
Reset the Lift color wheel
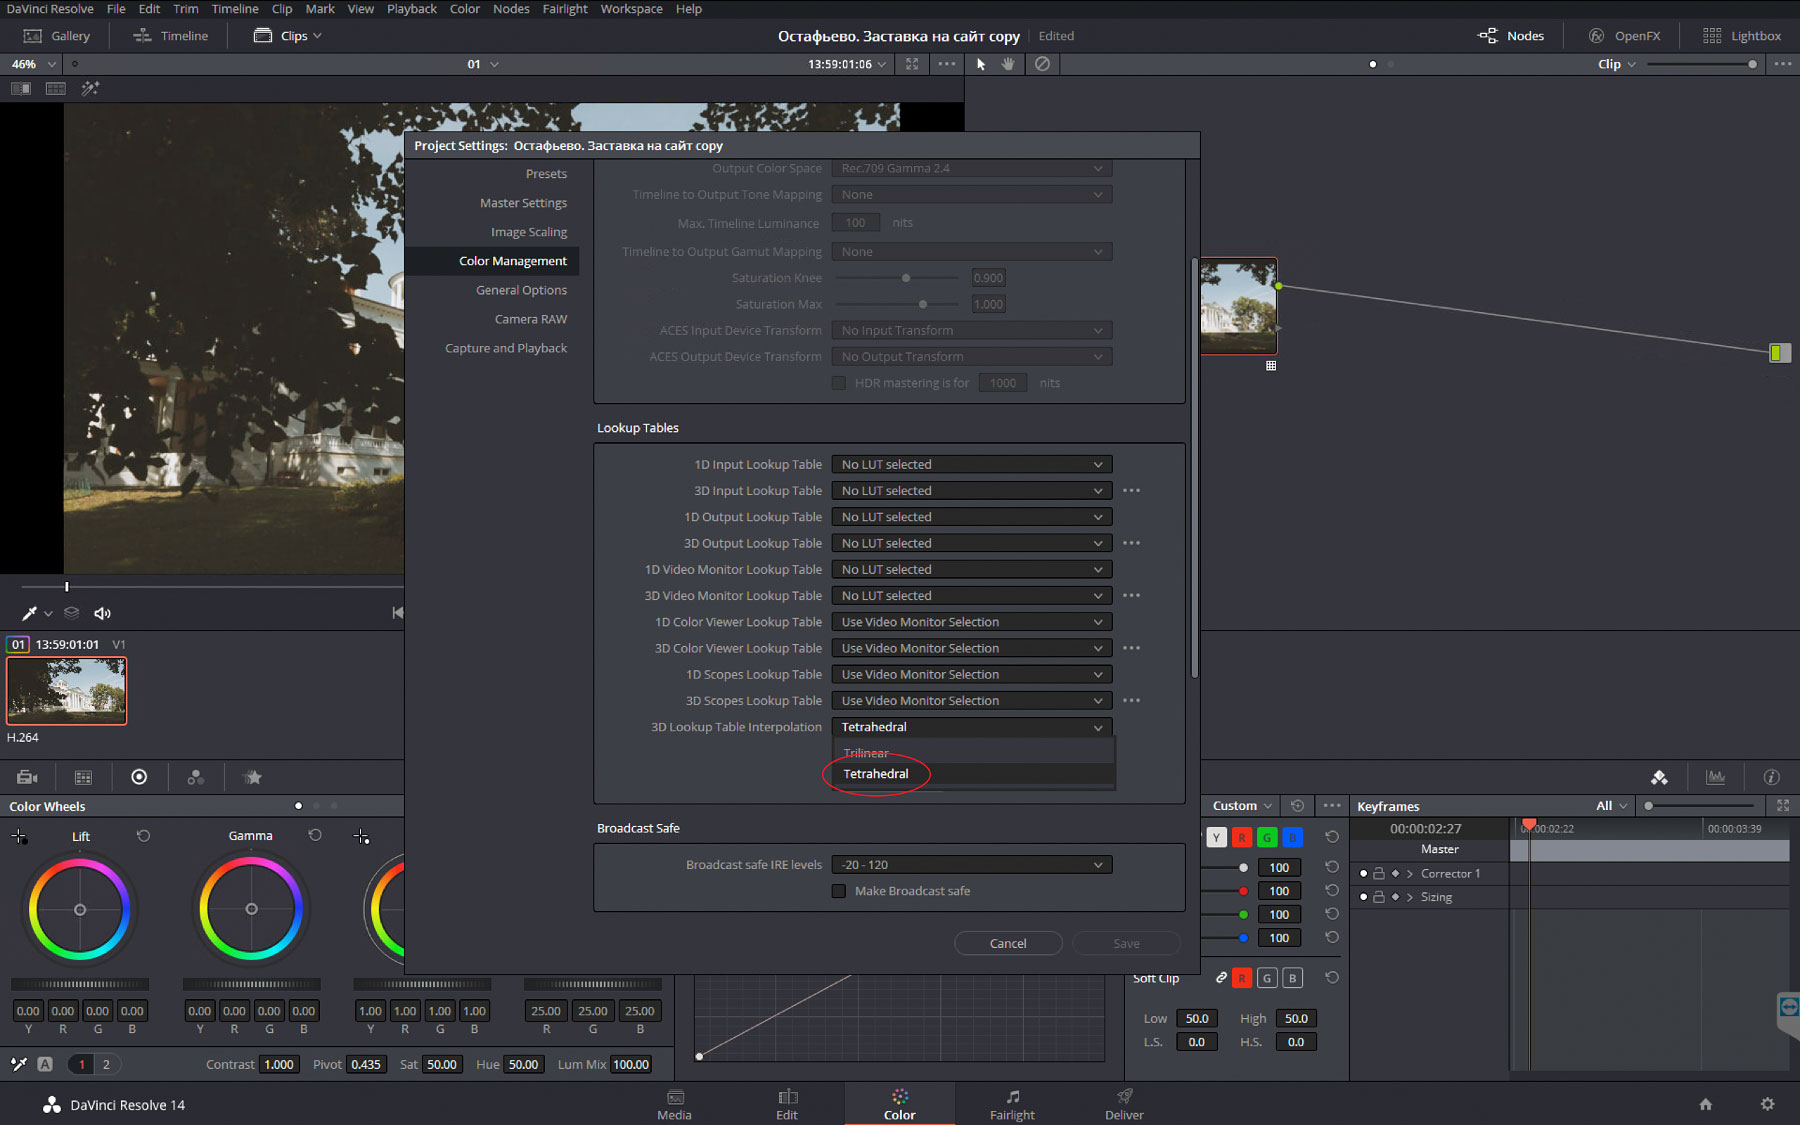click(143, 836)
